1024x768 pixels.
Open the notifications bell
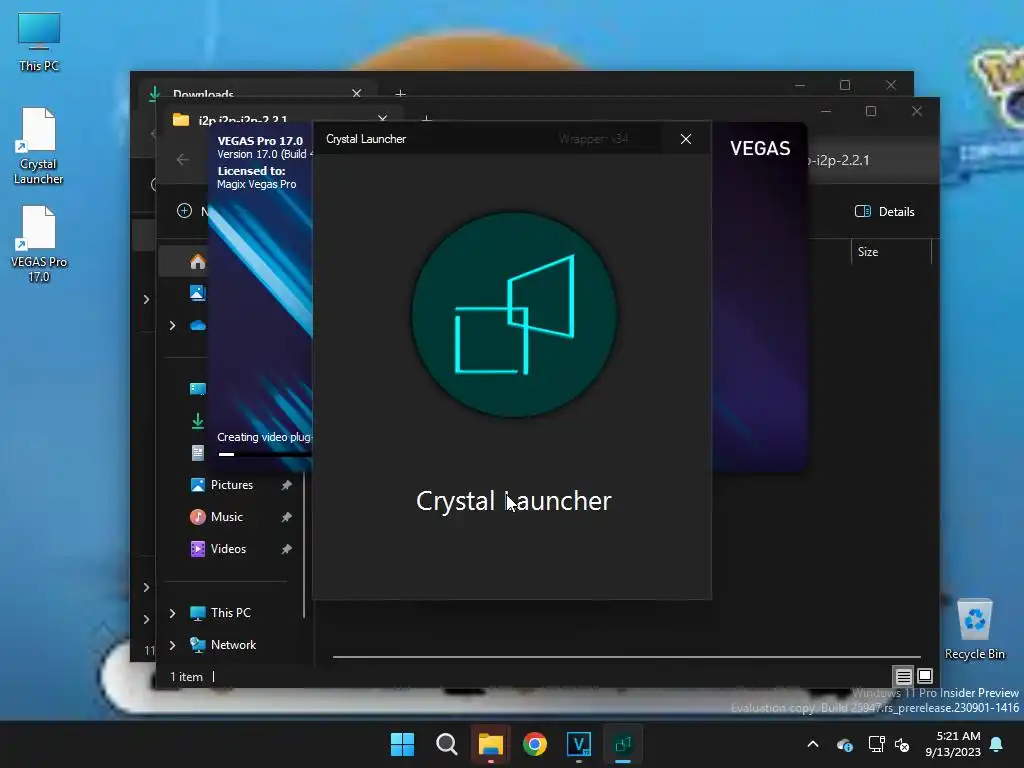[x=997, y=744]
